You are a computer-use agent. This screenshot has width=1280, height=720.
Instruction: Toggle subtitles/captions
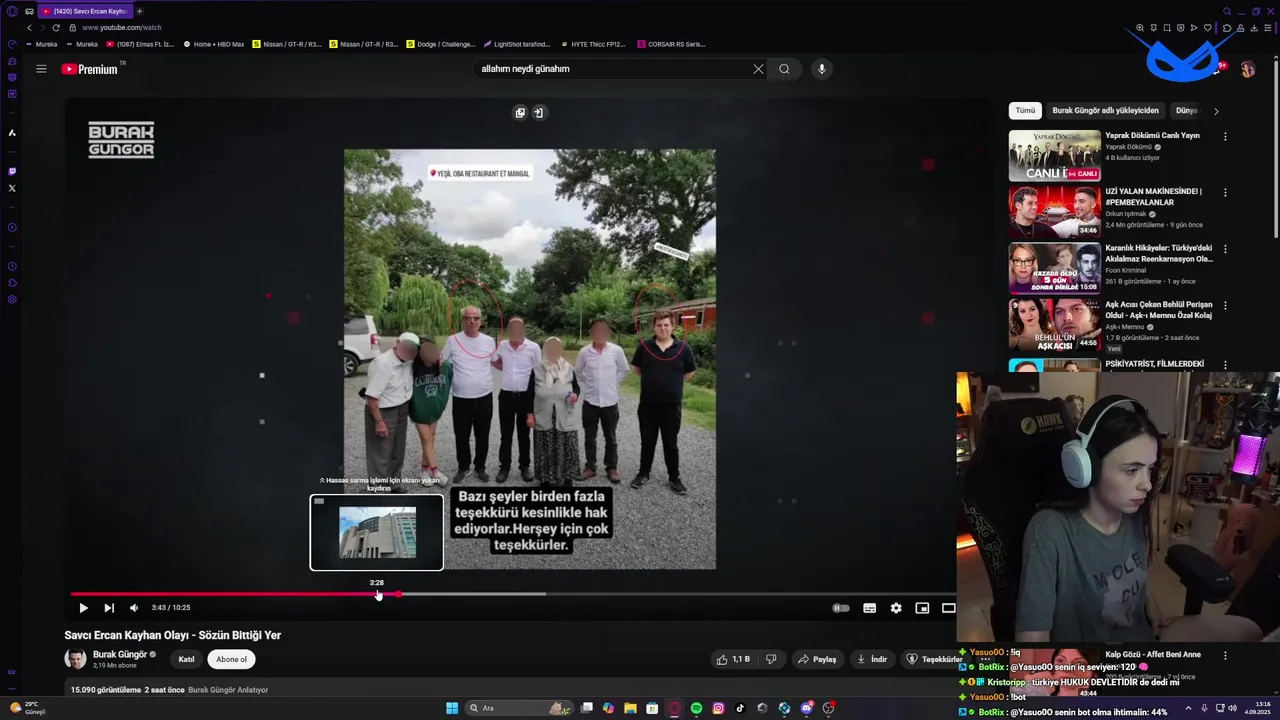click(x=870, y=608)
